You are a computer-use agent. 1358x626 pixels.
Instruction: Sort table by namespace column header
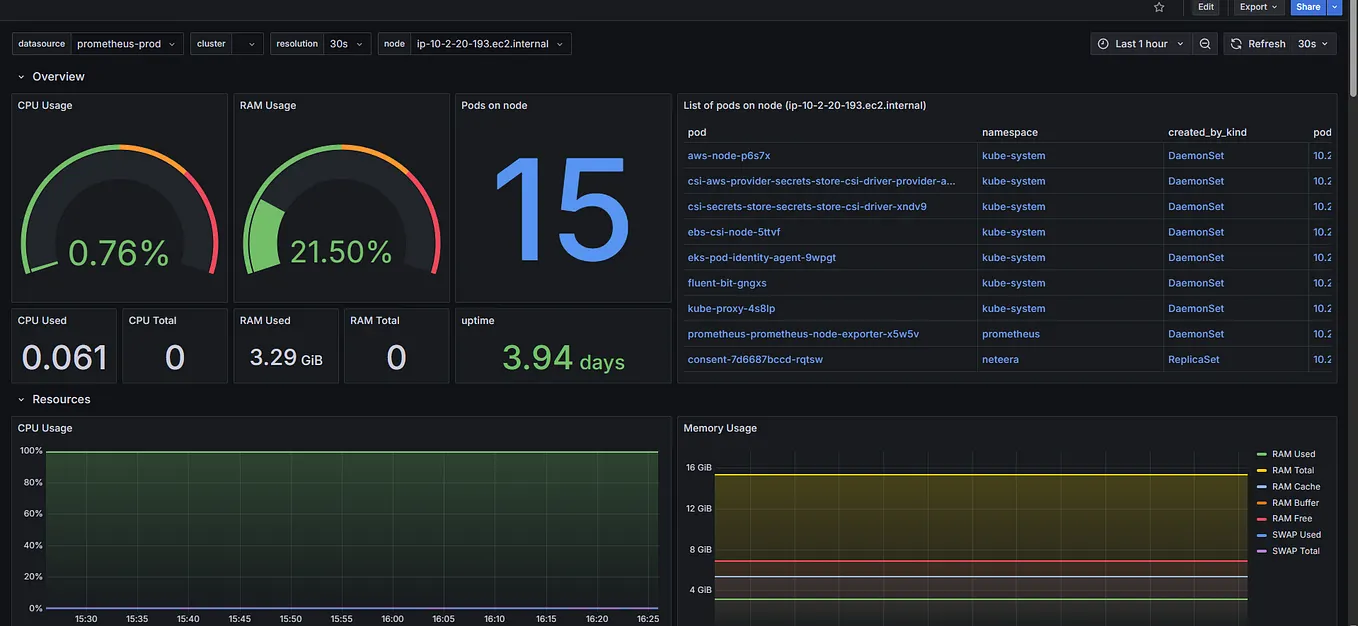(x=1010, y=132)
